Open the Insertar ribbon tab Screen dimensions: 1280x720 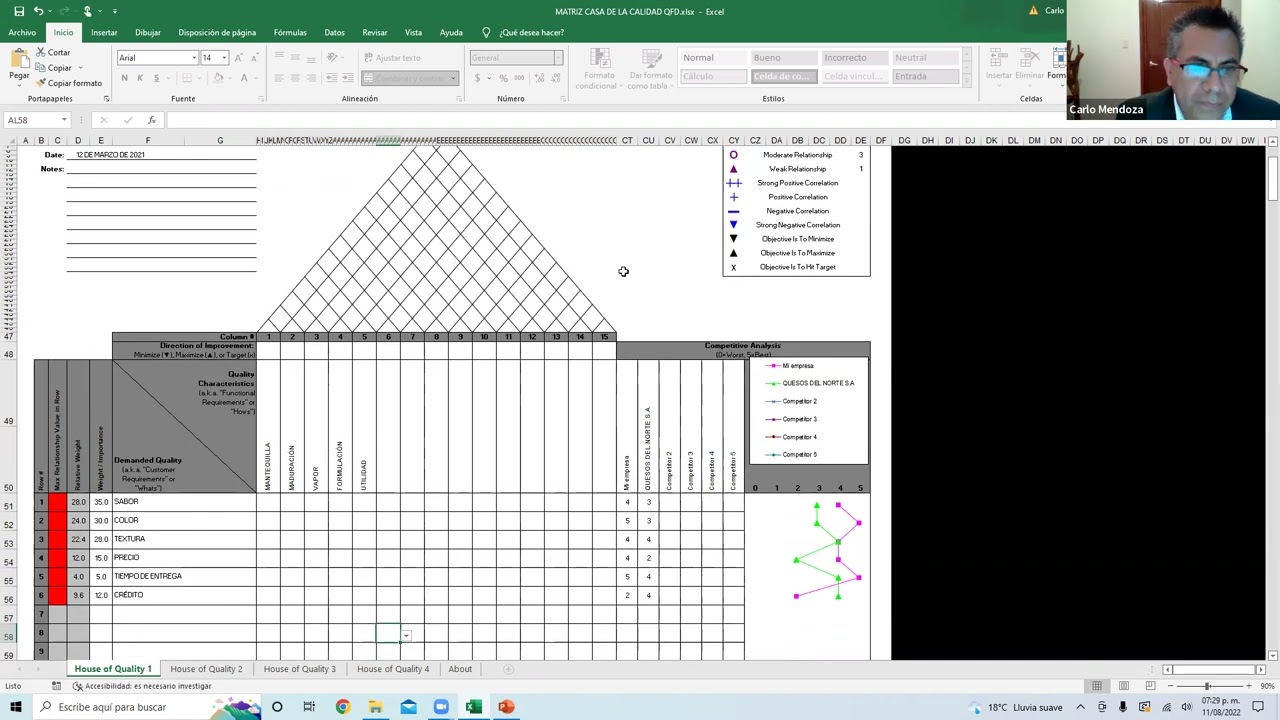[104, 32]
